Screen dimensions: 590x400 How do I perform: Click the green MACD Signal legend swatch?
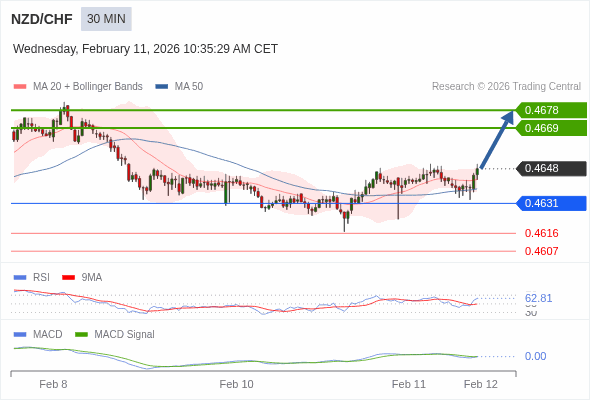pos(81,335)
